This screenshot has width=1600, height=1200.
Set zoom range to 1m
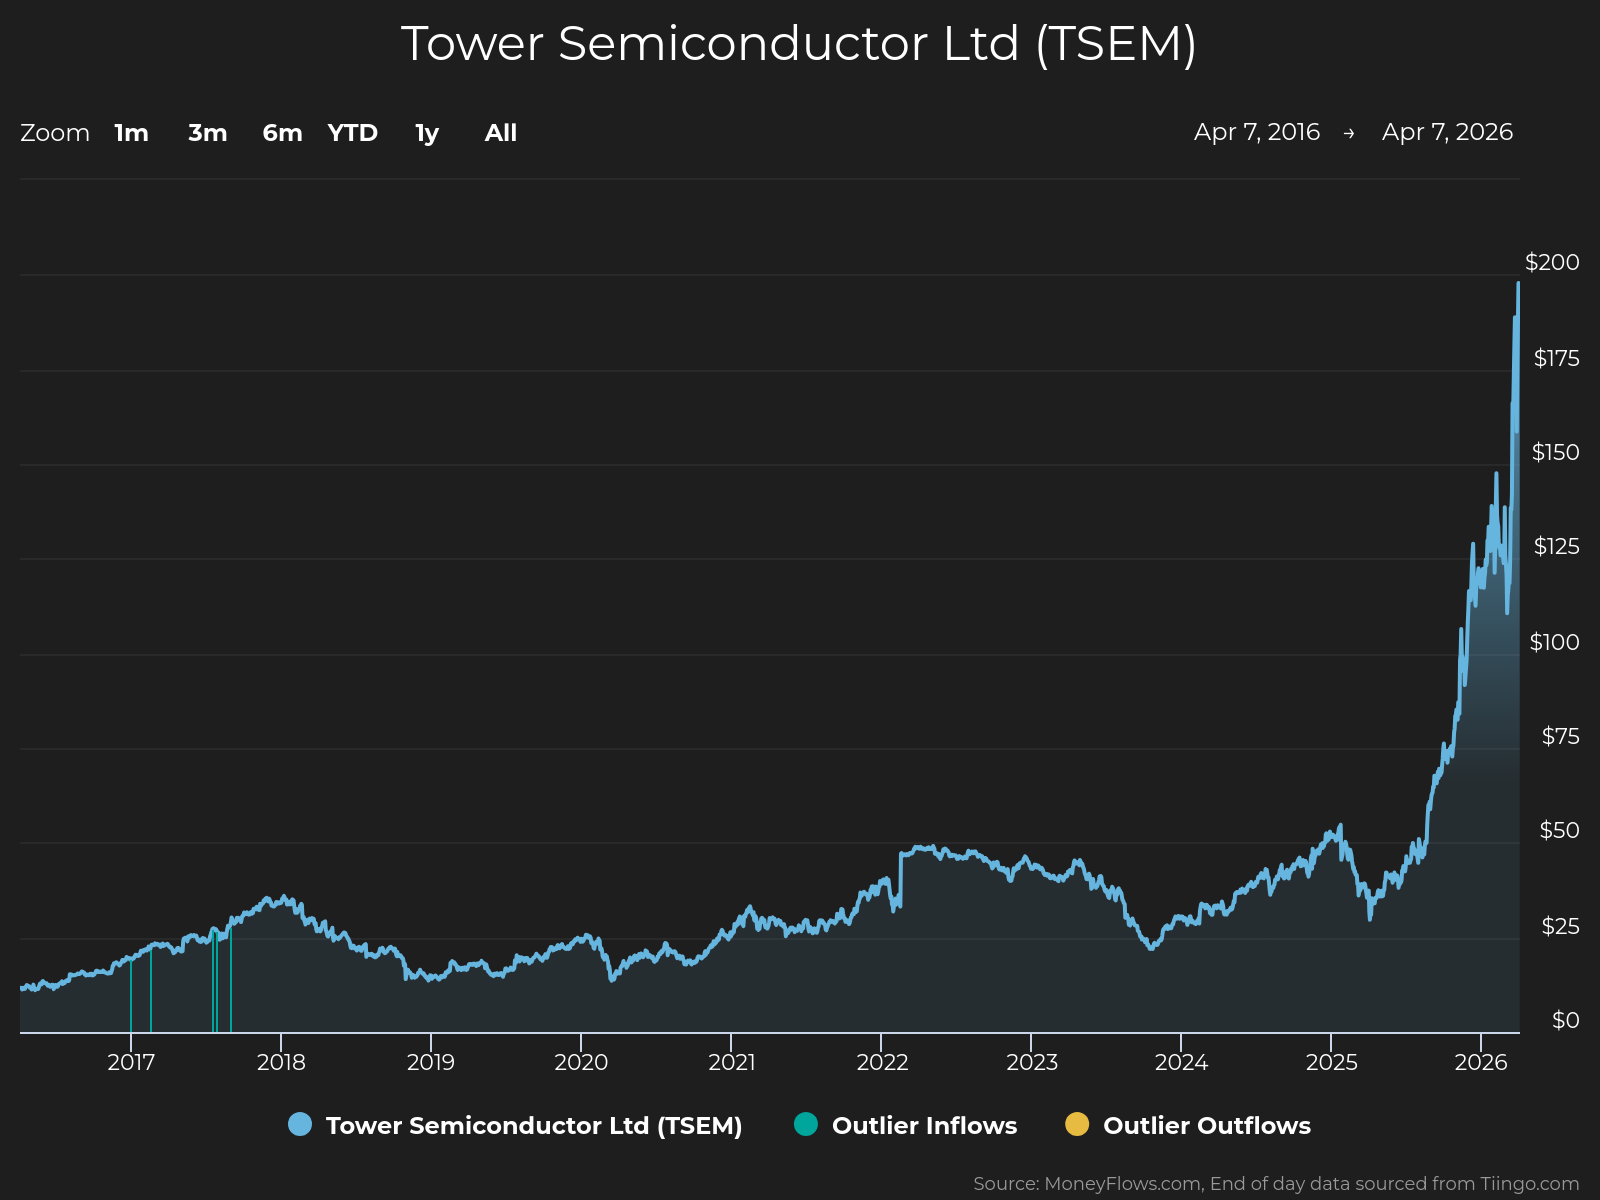coord(131,133)
